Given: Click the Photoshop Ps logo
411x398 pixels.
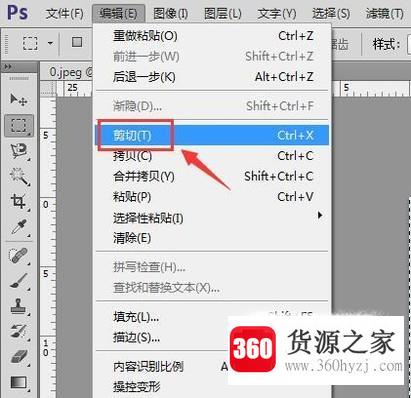Looking at the screenshot, I should pos(17,12).
